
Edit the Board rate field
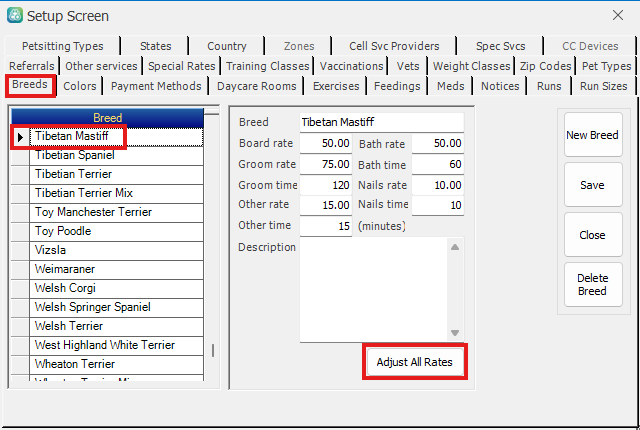click(x=326, y=143)
